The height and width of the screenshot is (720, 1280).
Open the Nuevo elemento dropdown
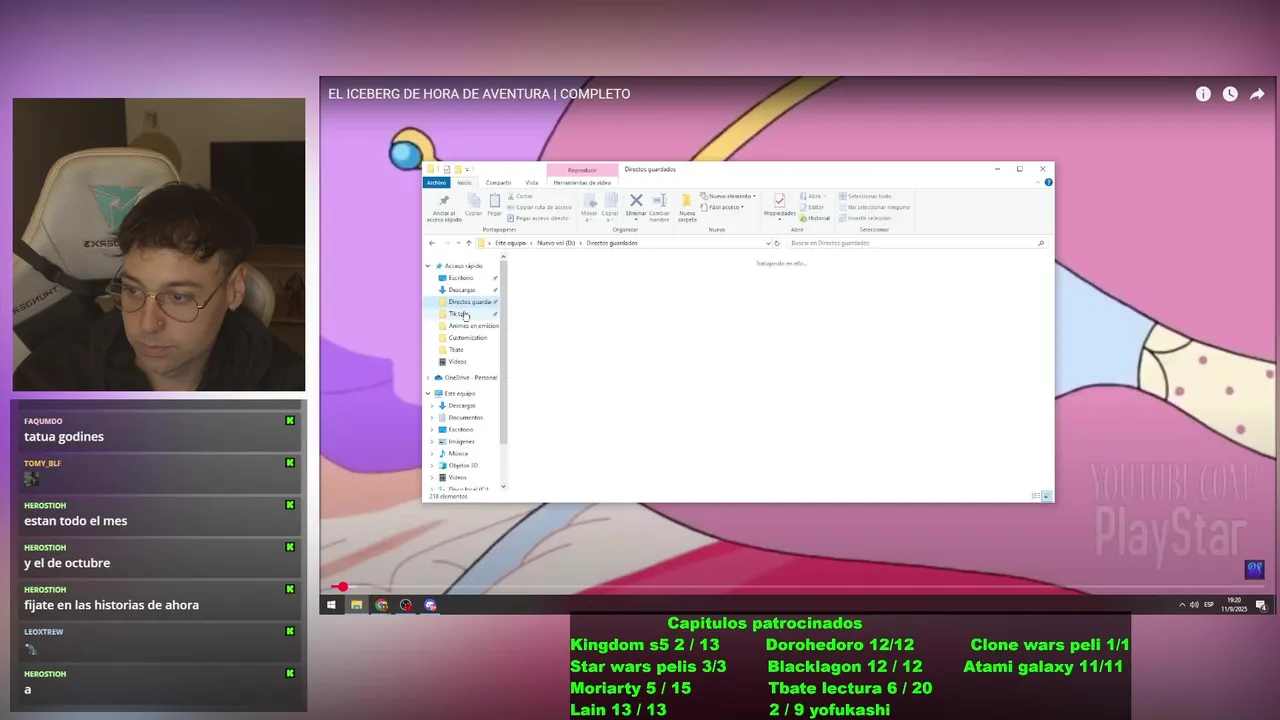point(729,196)
